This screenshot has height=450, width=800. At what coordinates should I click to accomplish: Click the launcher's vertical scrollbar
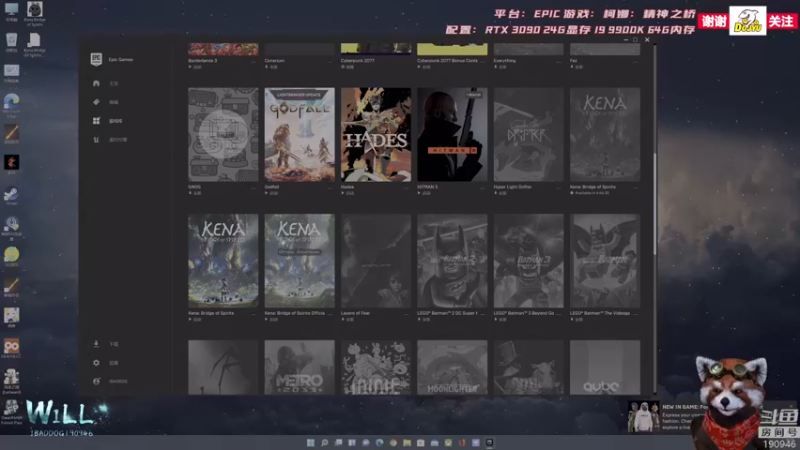[x=655, y=203]
